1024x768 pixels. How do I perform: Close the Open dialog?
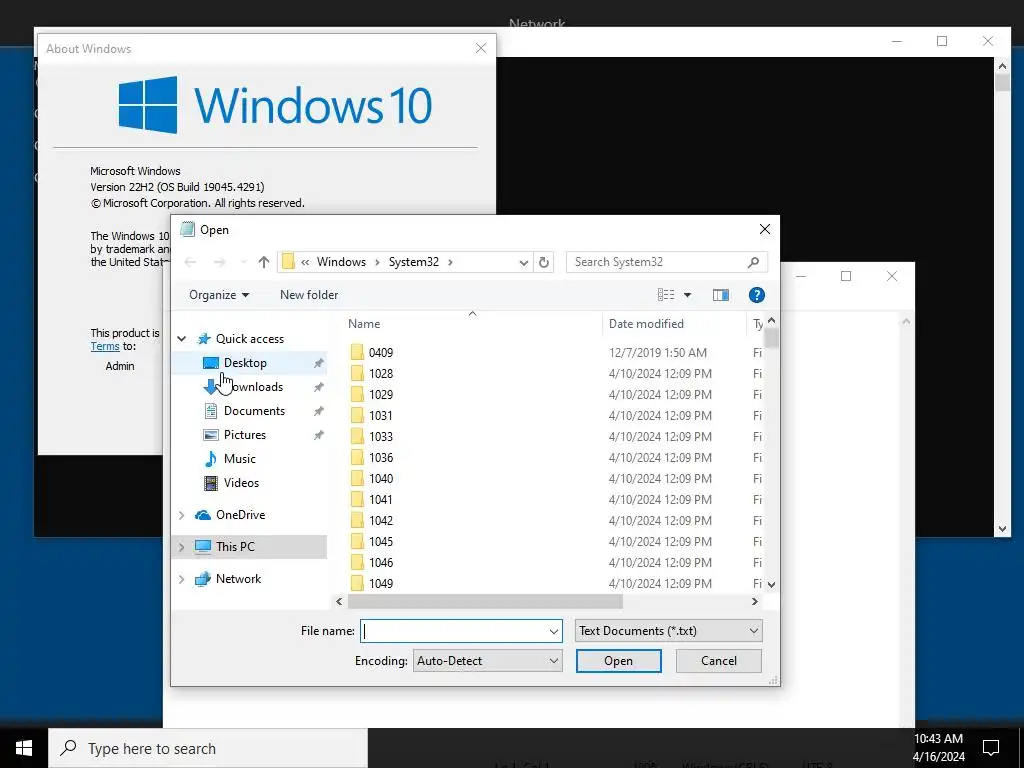765,229
